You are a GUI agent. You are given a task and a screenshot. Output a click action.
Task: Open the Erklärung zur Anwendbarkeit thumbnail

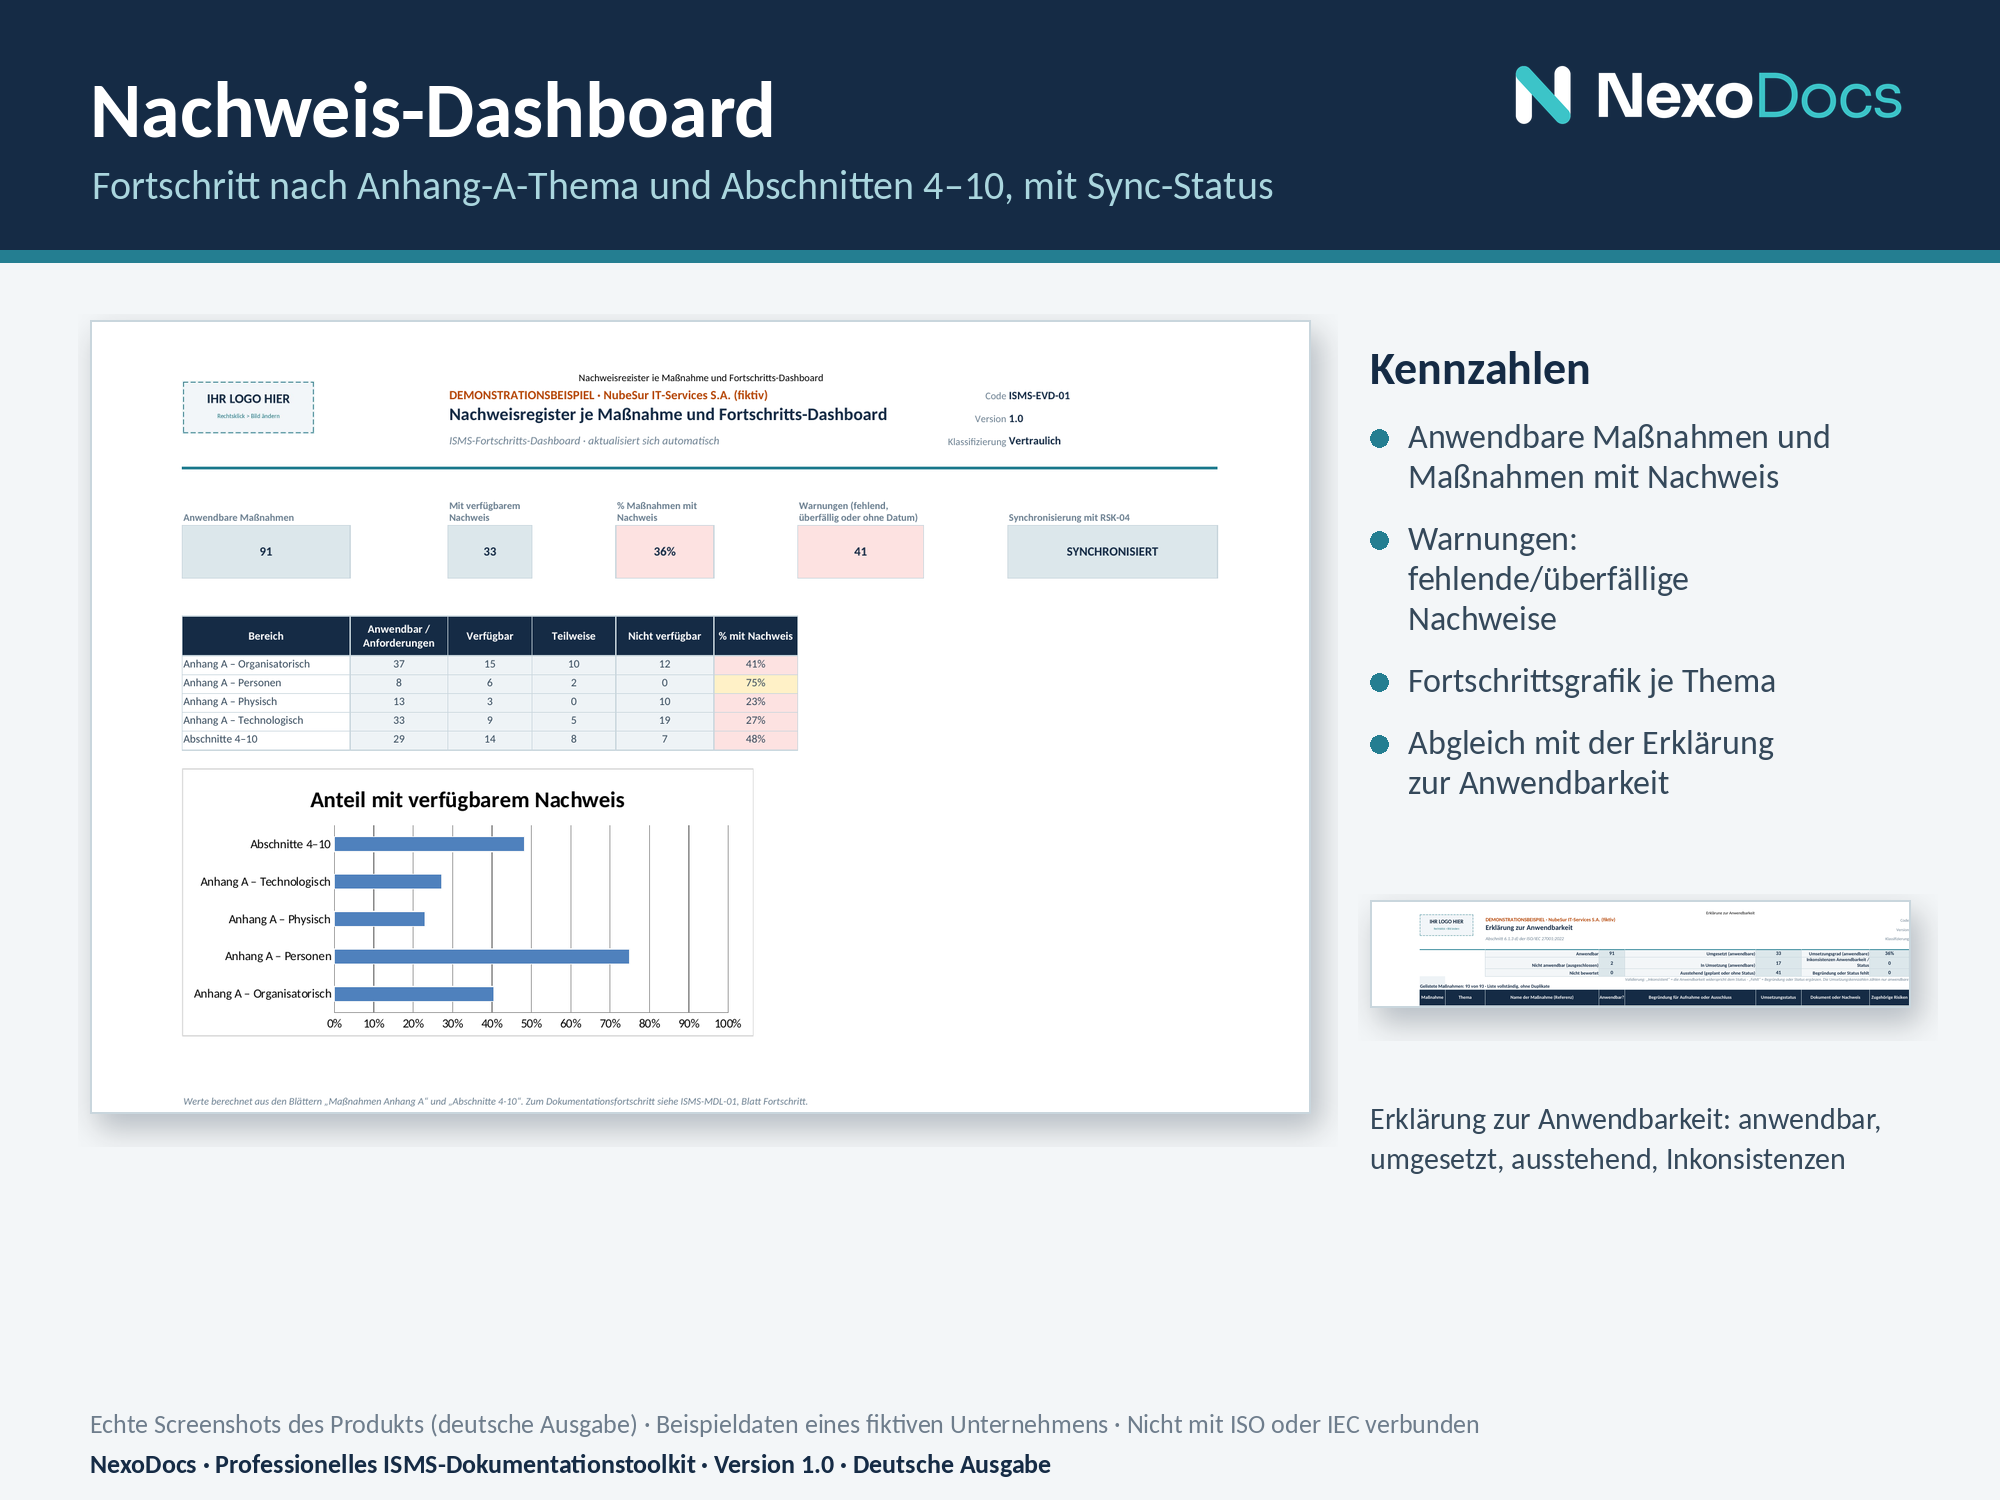point(1640,953)
